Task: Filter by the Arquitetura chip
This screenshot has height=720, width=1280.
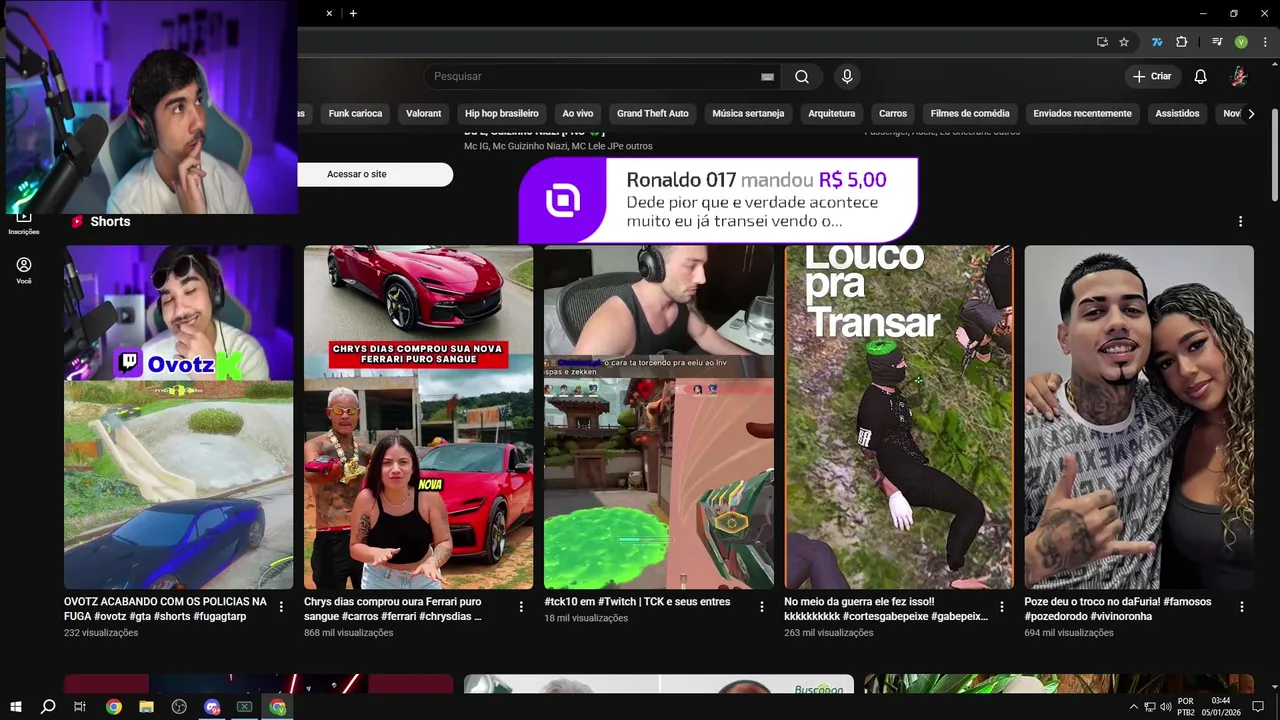Action: (x=832, y=114)
